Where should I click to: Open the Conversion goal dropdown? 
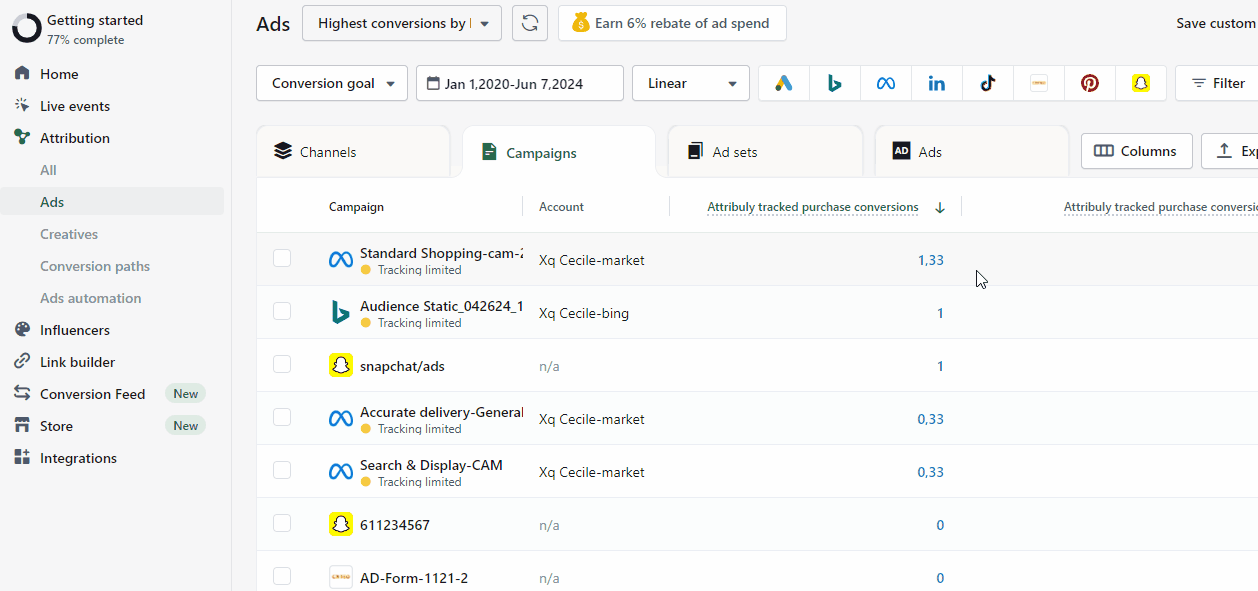point(332,84)
